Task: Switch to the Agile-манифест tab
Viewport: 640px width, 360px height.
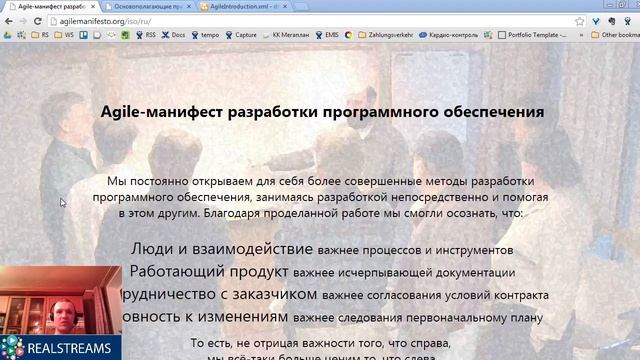Action: pos(52,7)
